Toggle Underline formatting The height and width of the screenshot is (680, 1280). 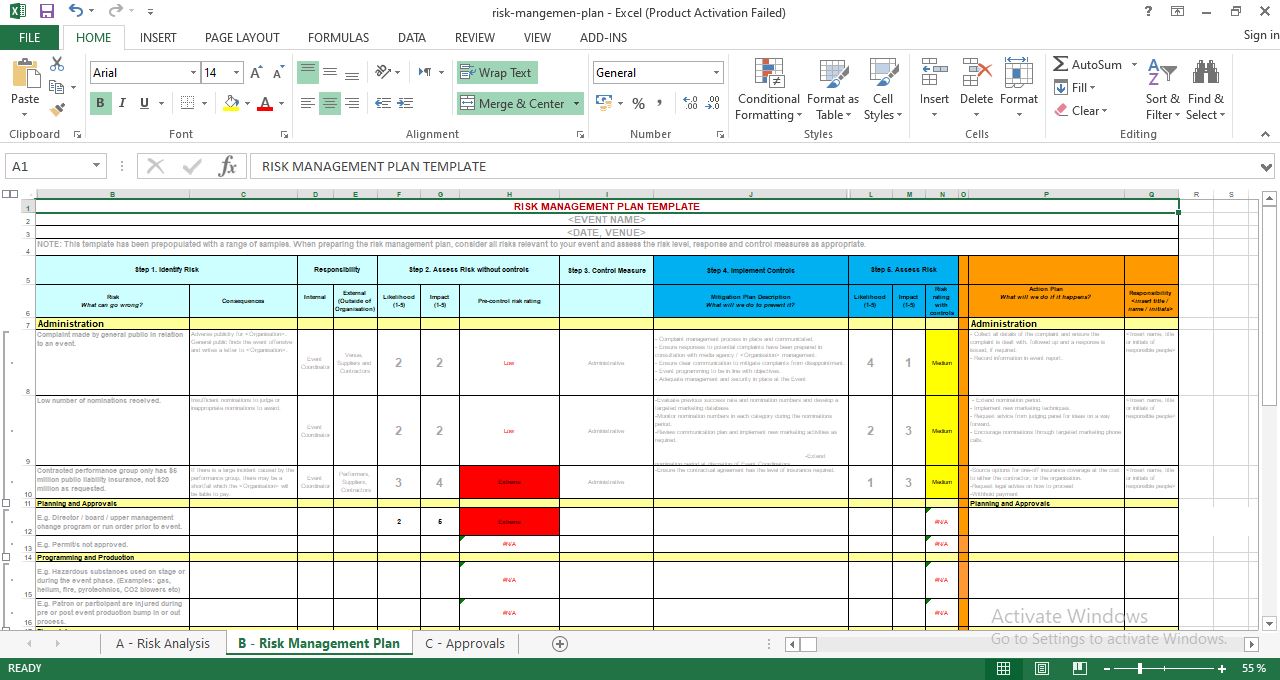(144, 103)
